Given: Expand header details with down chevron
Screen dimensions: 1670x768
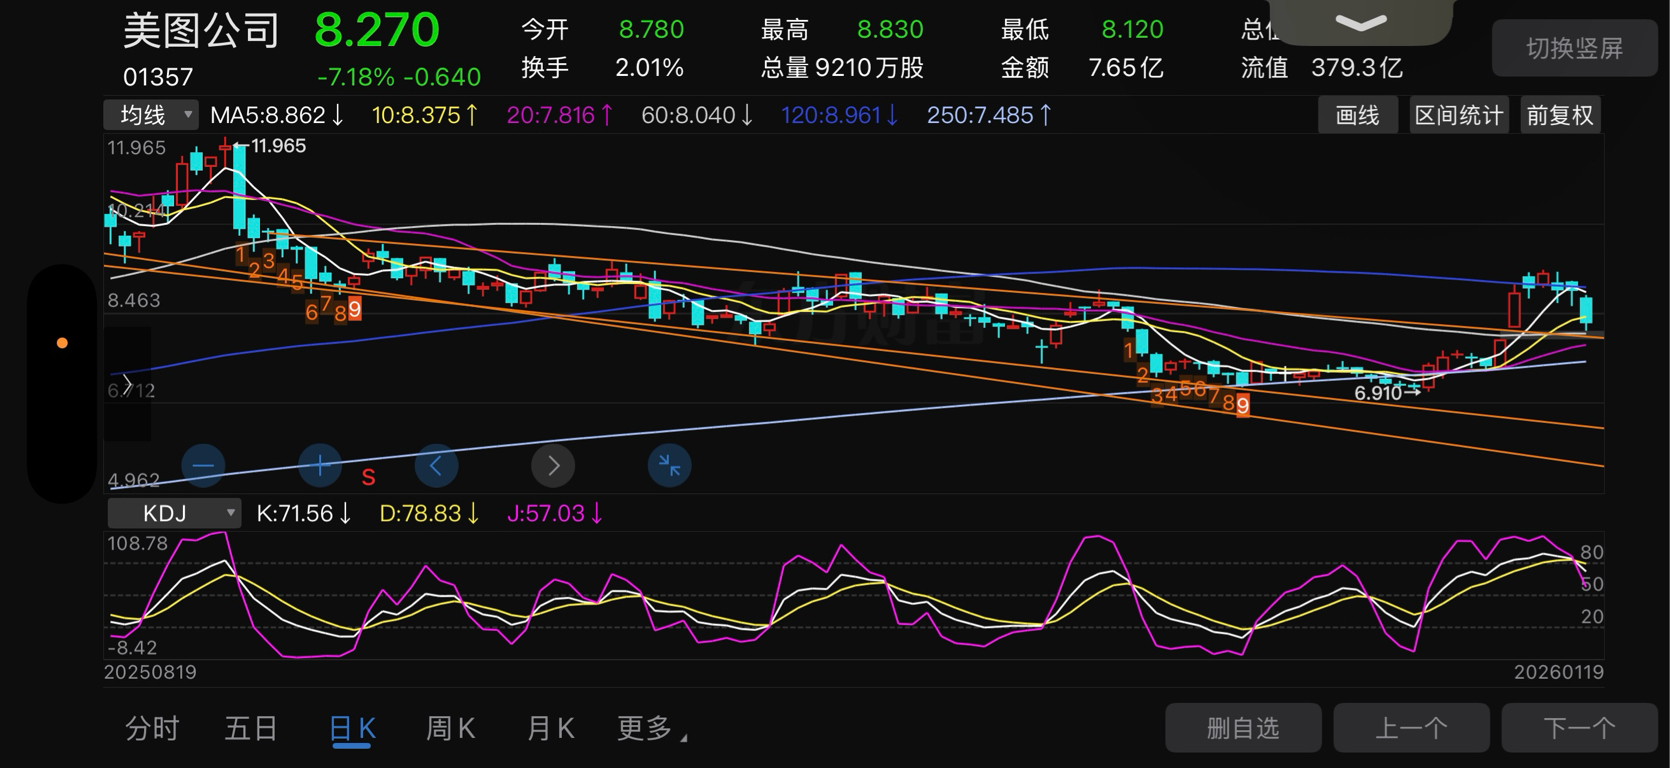Looking at the screenshot, I should pyautogui.click(x=1361, y=22).
